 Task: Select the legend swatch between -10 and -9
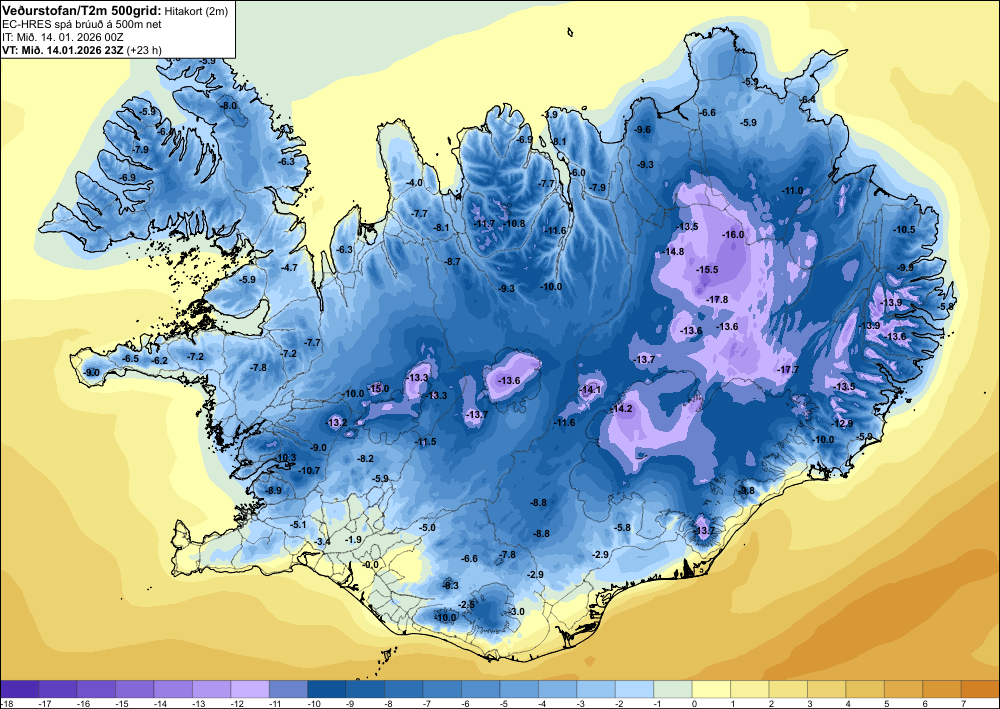[x=327, y=689]
